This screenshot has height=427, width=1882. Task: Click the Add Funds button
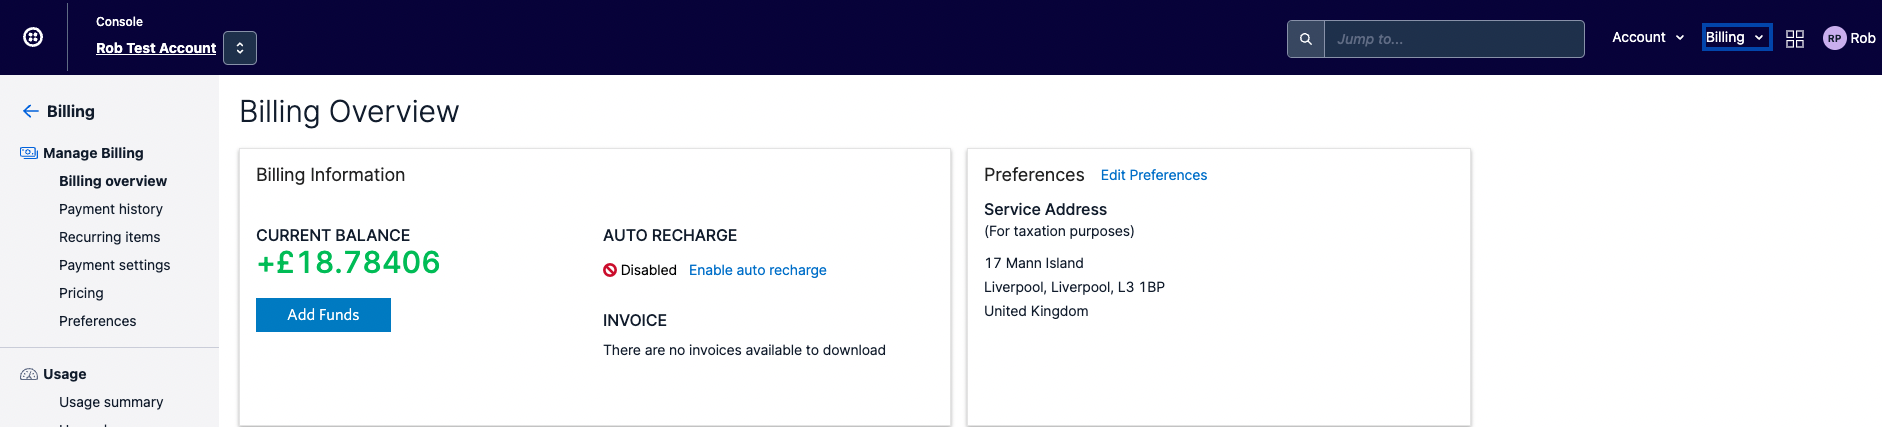(x=323, y=315)
